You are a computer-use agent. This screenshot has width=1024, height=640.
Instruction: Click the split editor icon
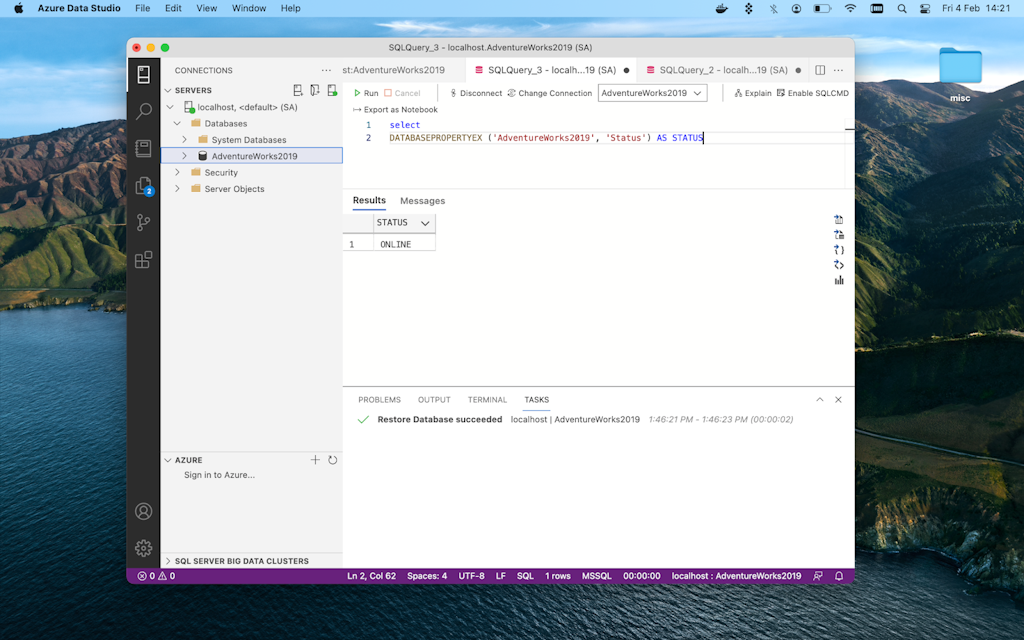820,70
